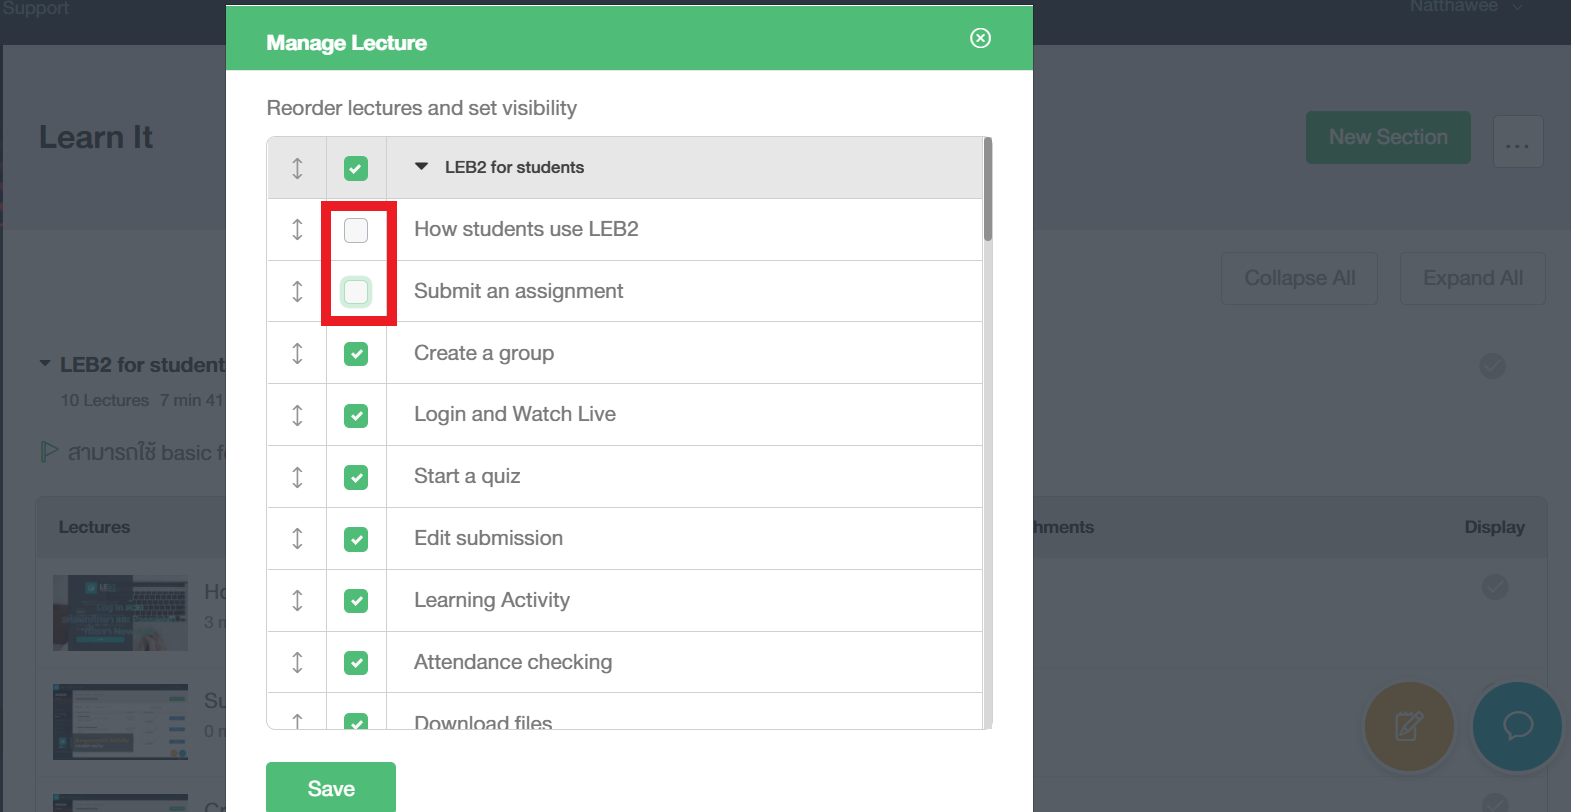Viewport: 1571px width, 812px height.
Task: Open the Support link in top bar
Action: (35, 8)
